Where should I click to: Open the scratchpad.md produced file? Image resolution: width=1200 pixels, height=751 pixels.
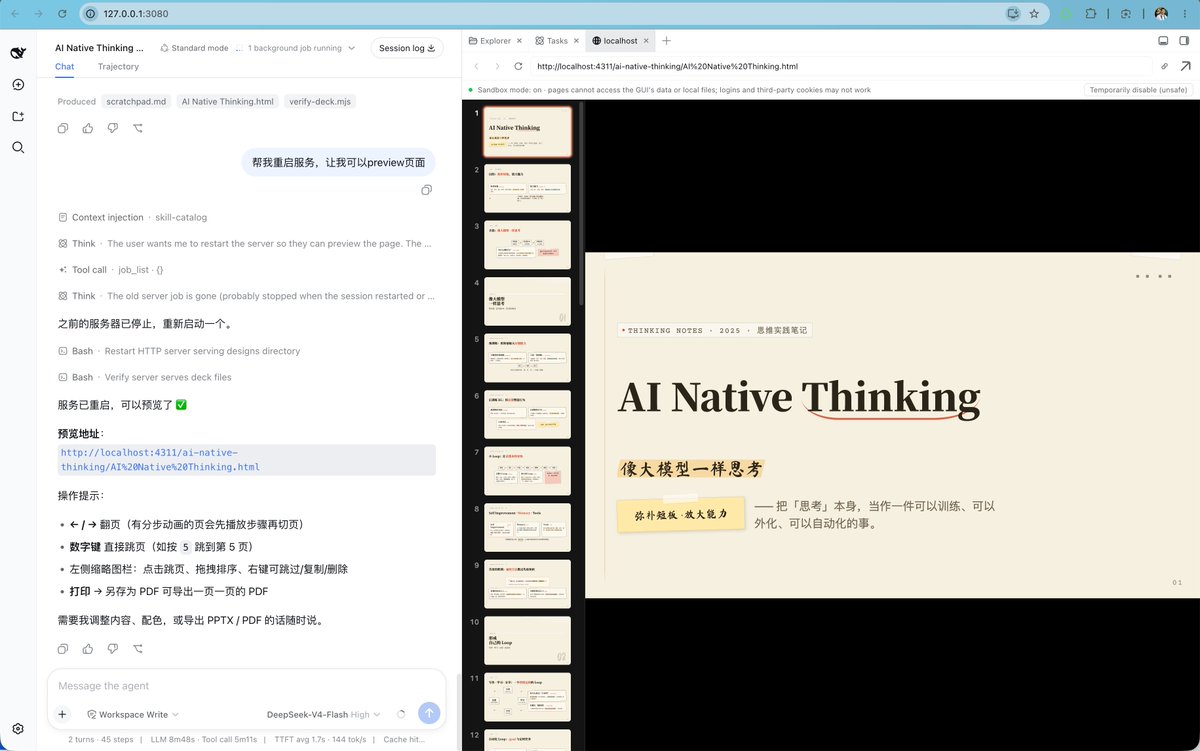136,101
